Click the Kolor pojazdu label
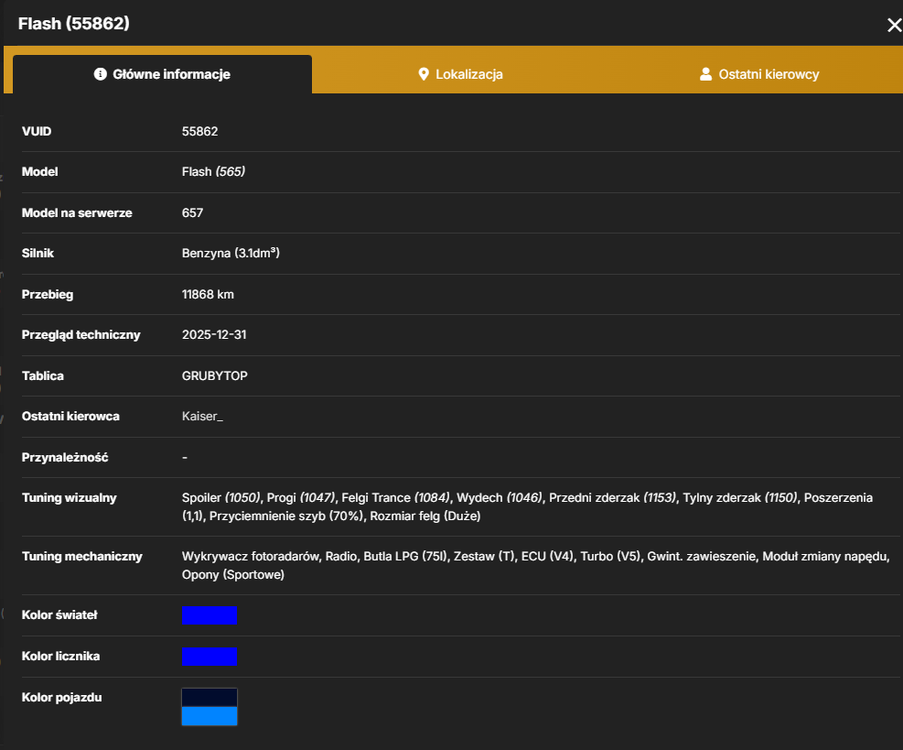Image resolution: width=903 pixels, height=750 pixels. click(62, 698)
